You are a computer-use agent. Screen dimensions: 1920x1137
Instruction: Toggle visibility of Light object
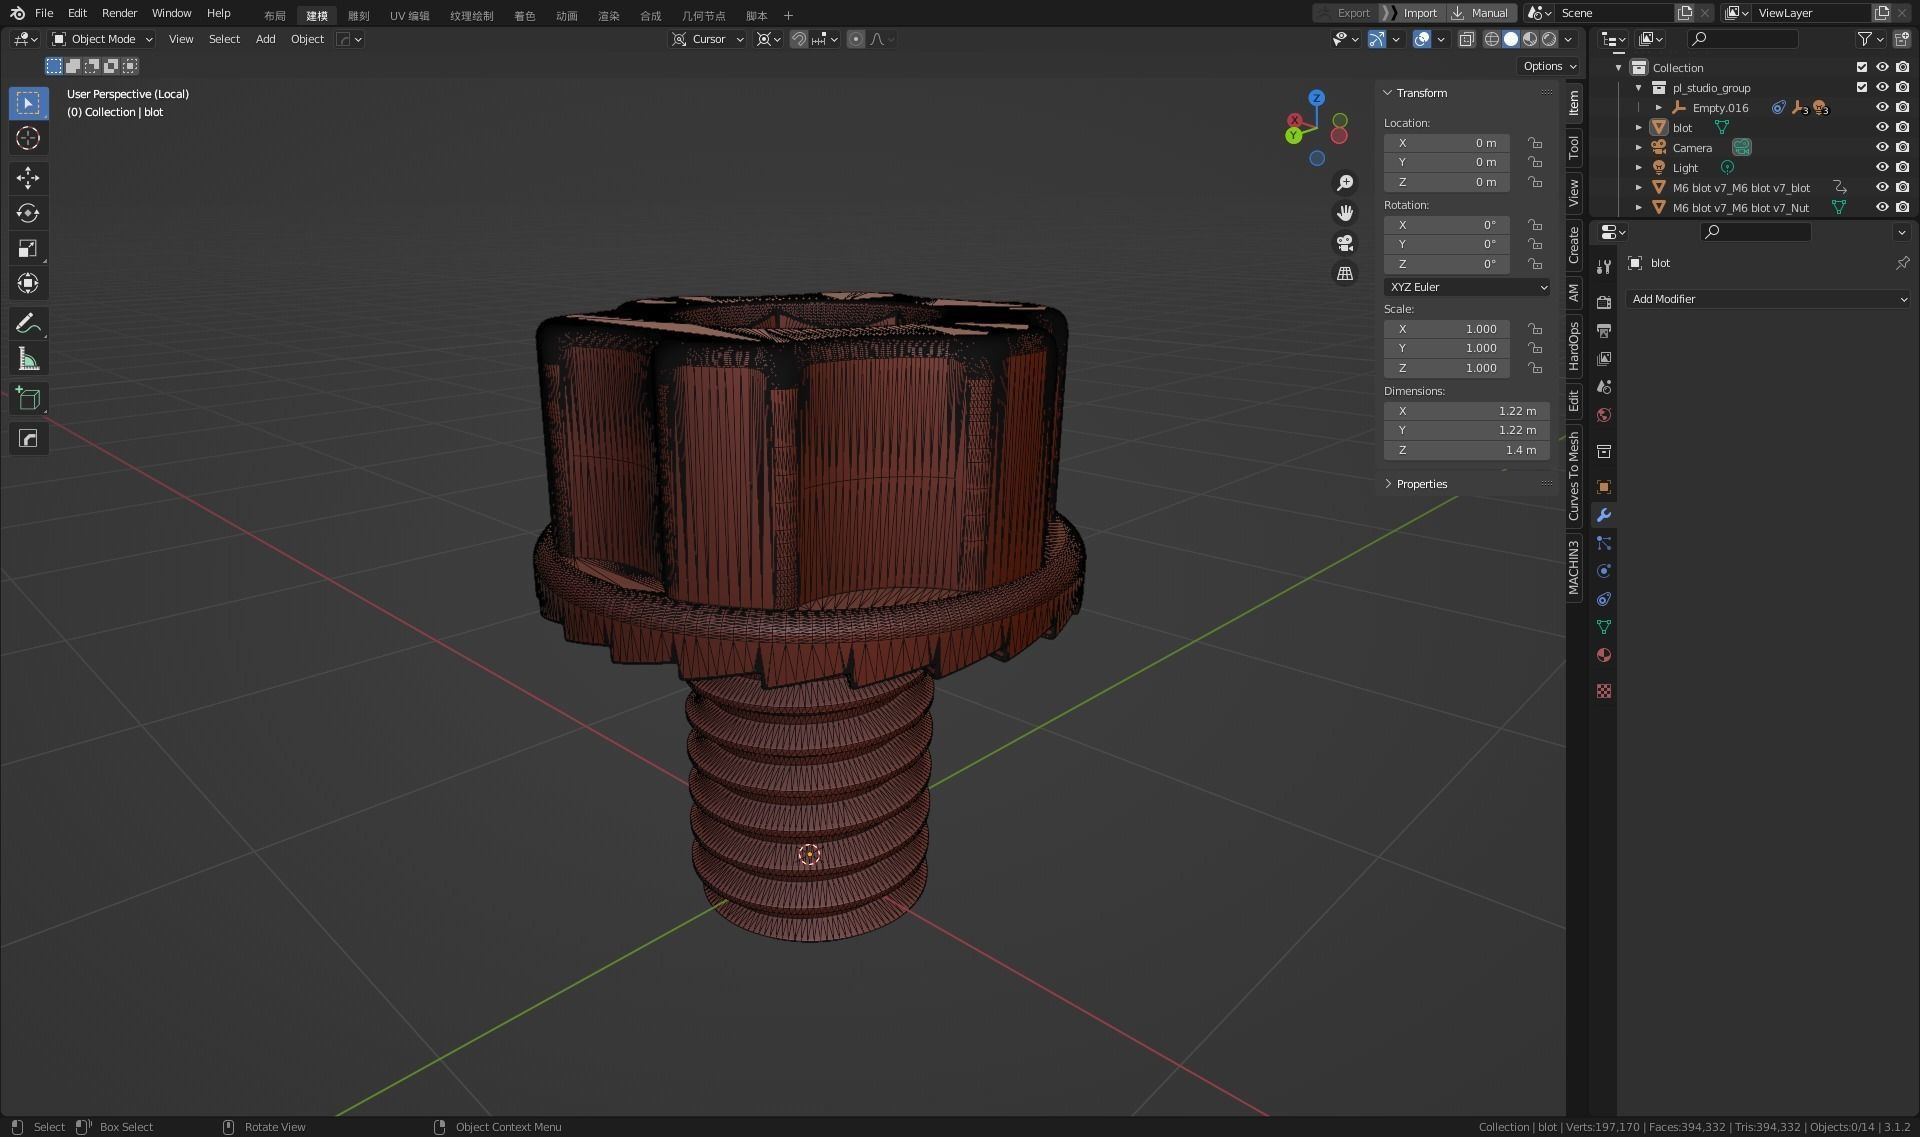(1881, 167)
